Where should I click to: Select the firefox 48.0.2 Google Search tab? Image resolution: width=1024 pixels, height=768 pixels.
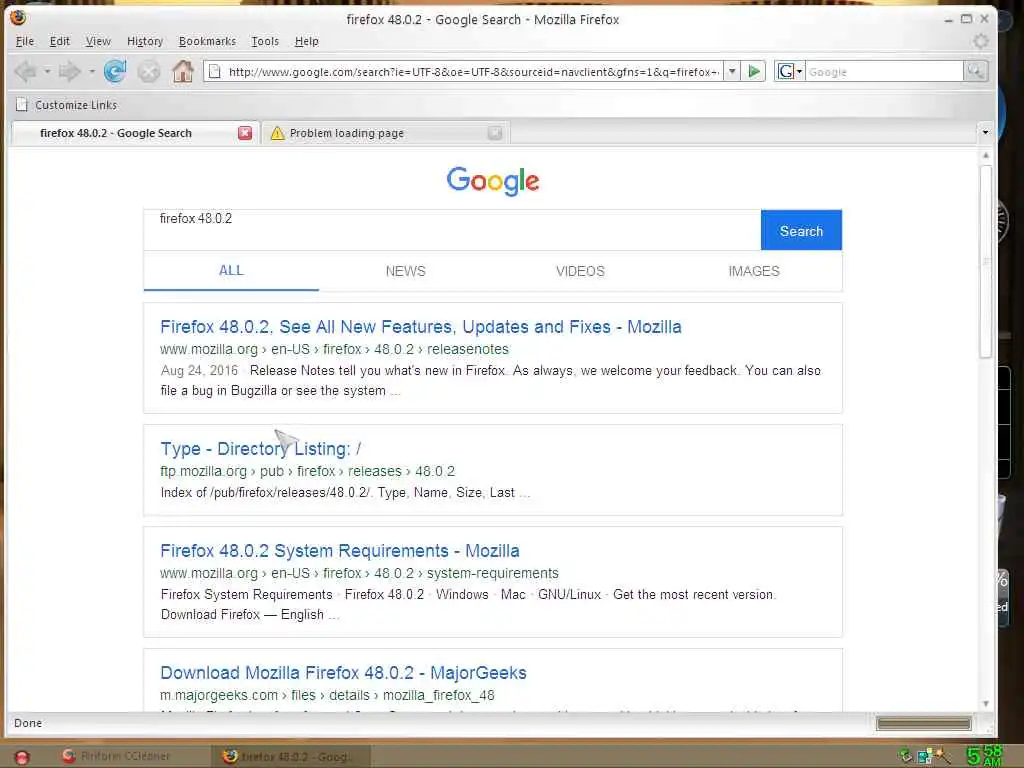point(135,133)
